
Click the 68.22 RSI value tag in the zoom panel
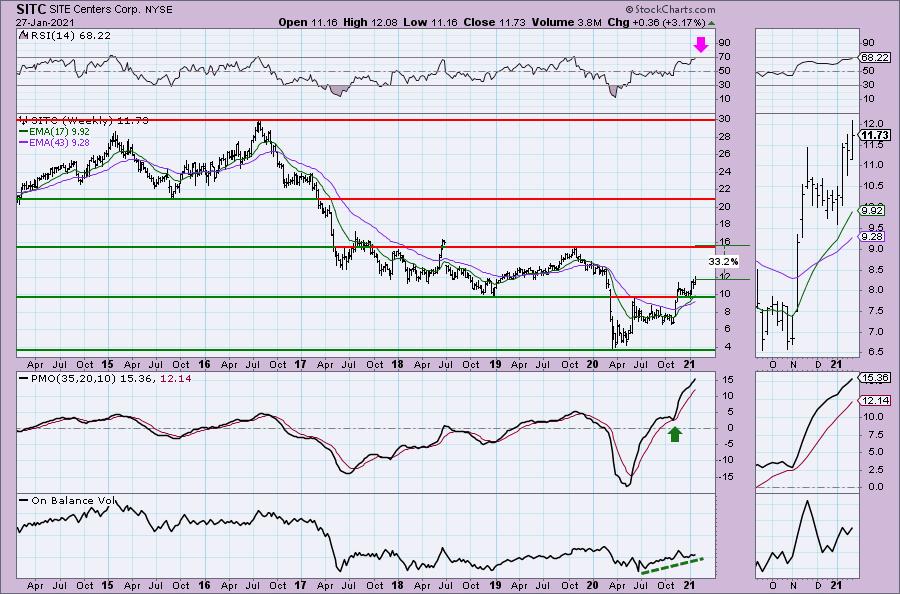(x=876, y=57)
